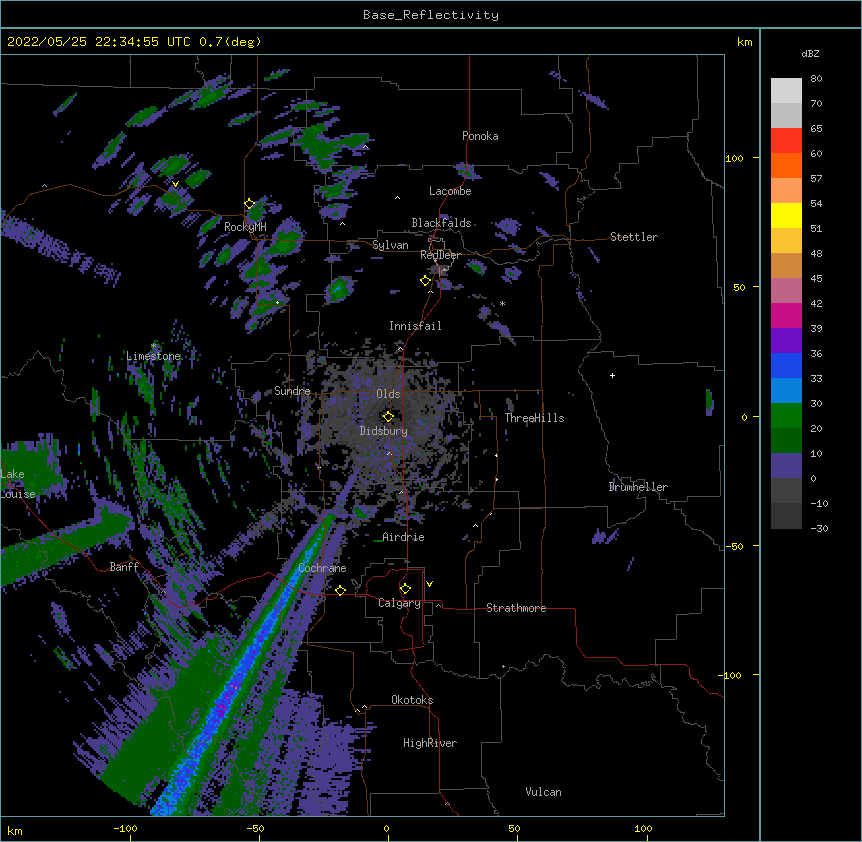Click the Olds label

click(x=388, y=394)
